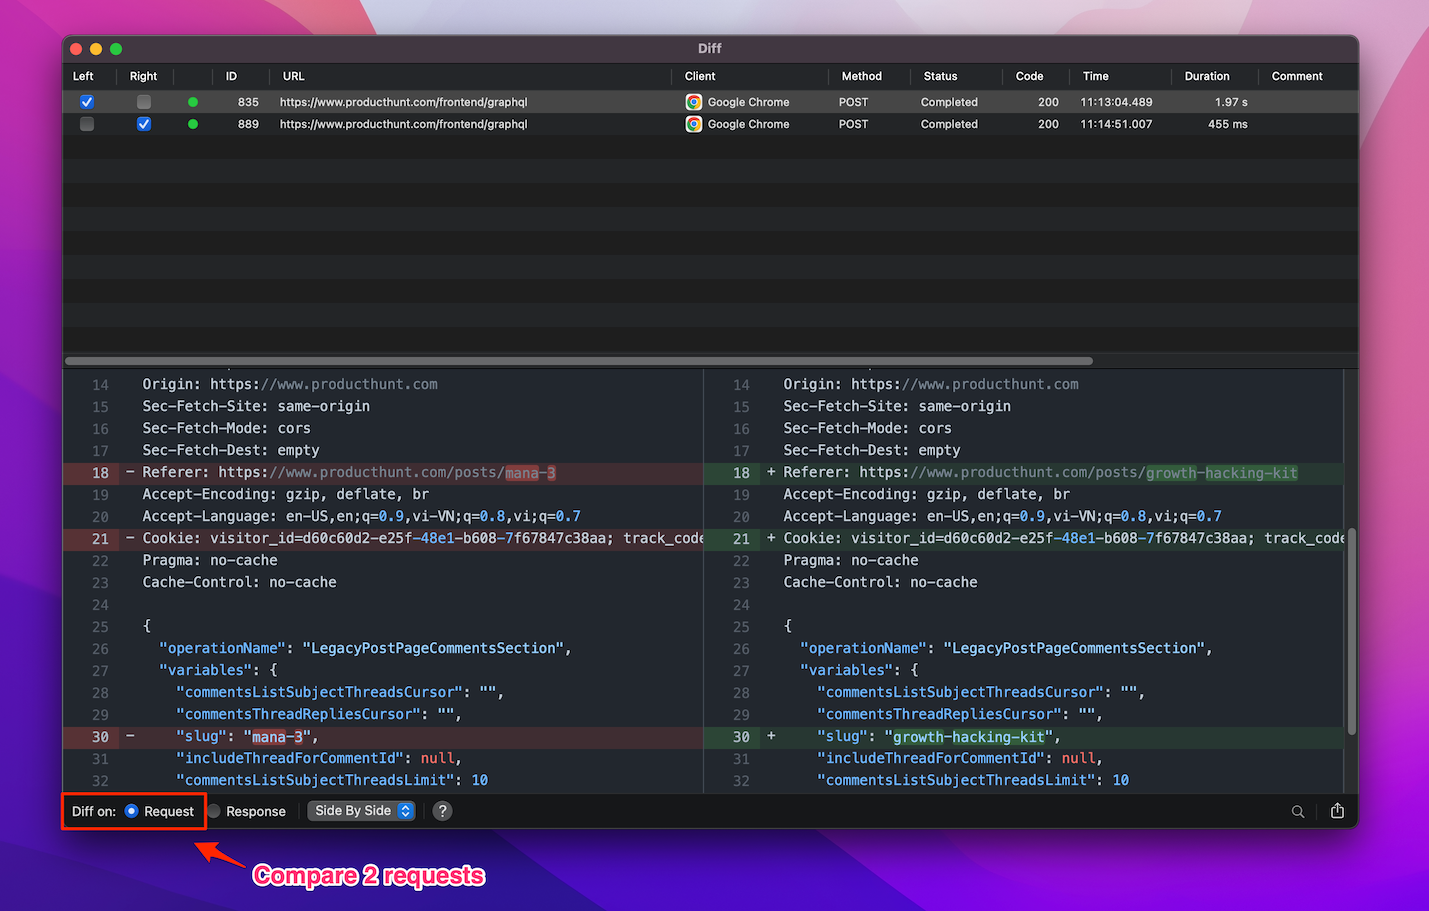Viewport: 1429px width, 911px height.
Task: Click the left commentsListSubjectThreadsLimit line
Action: [x=332, y=781]
